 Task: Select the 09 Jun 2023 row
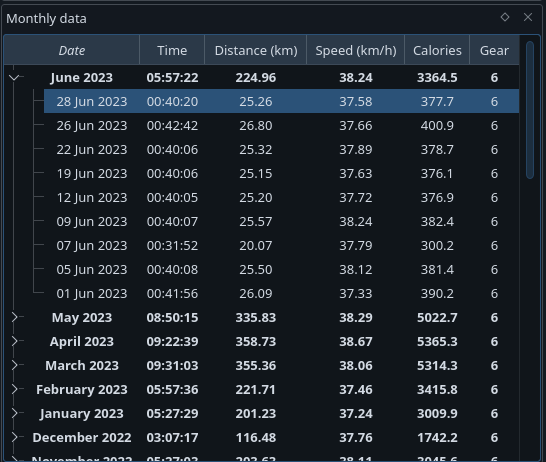pos(281,221)
